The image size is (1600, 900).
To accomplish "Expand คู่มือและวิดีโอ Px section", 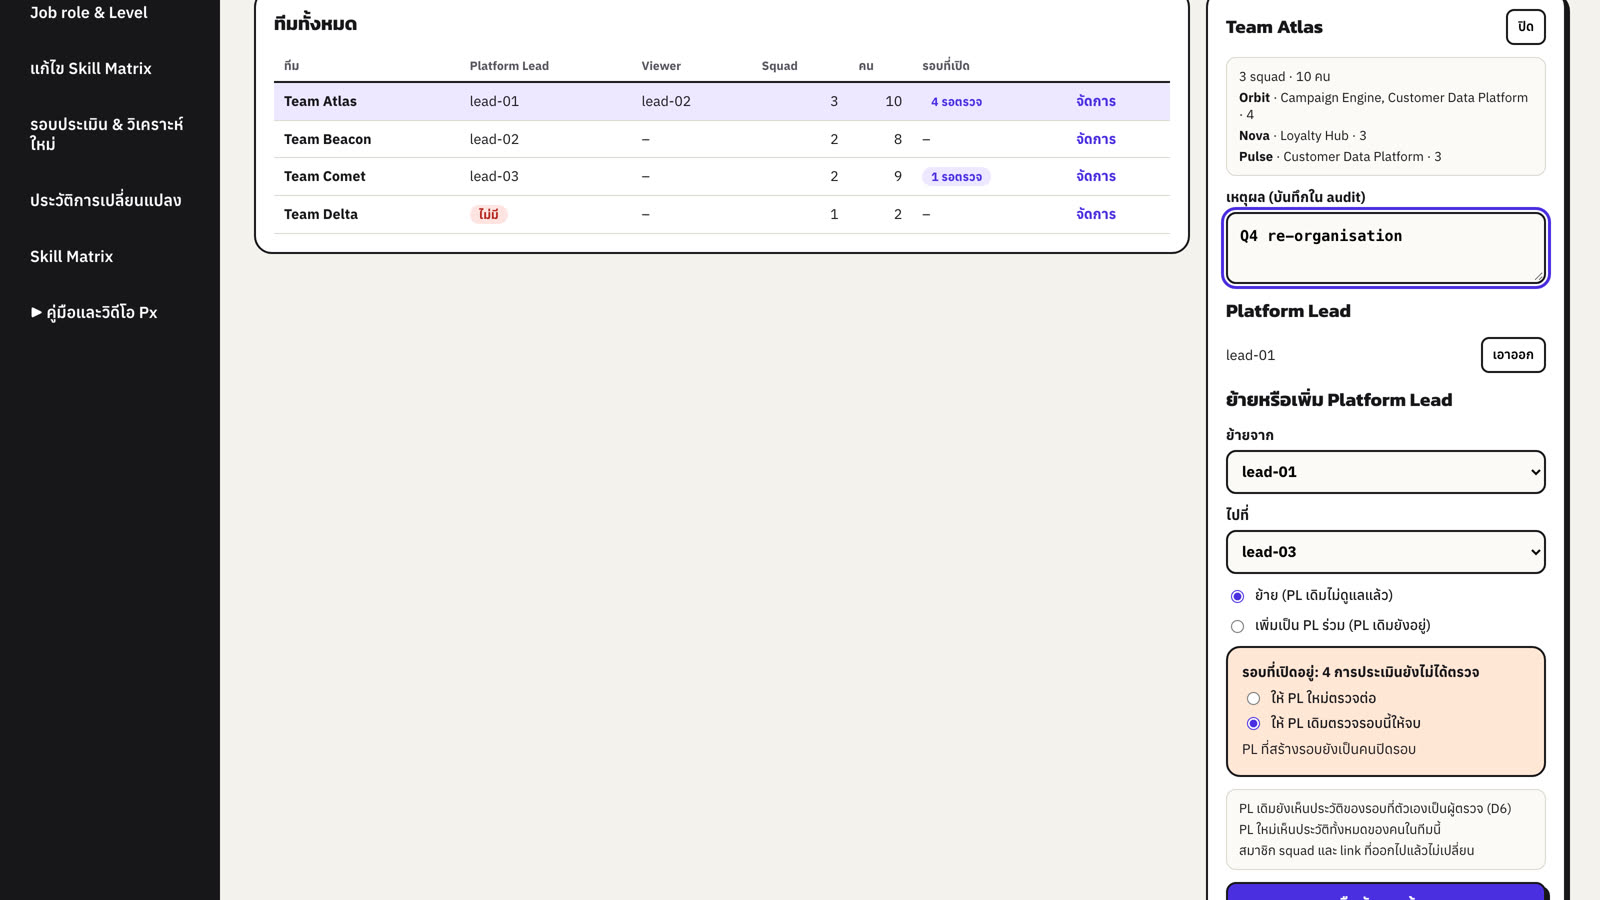I will click(94, 313).
